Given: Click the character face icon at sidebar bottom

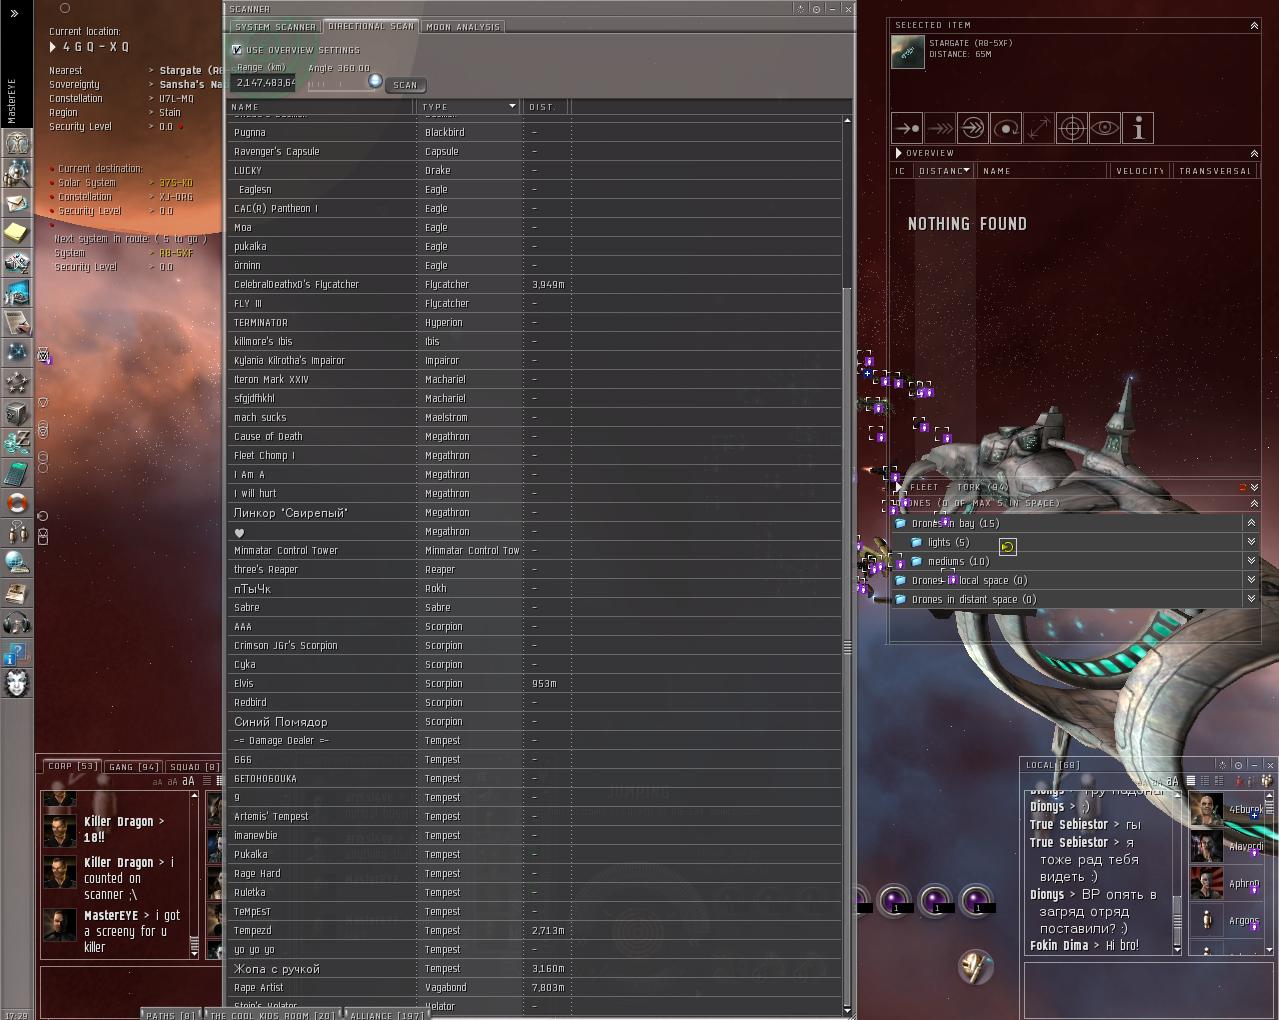Looking at the screenshot, I should 17,683.
